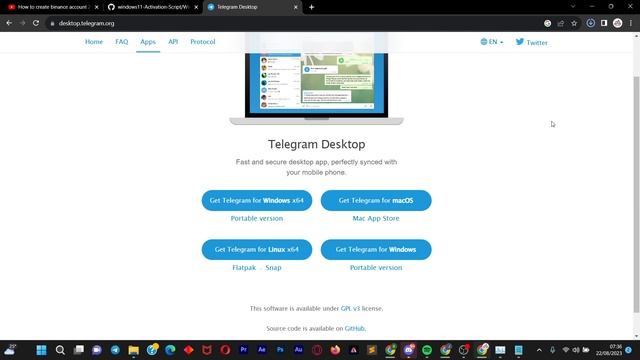
Task: Open API in site navigation
Action: coord(173,42)
